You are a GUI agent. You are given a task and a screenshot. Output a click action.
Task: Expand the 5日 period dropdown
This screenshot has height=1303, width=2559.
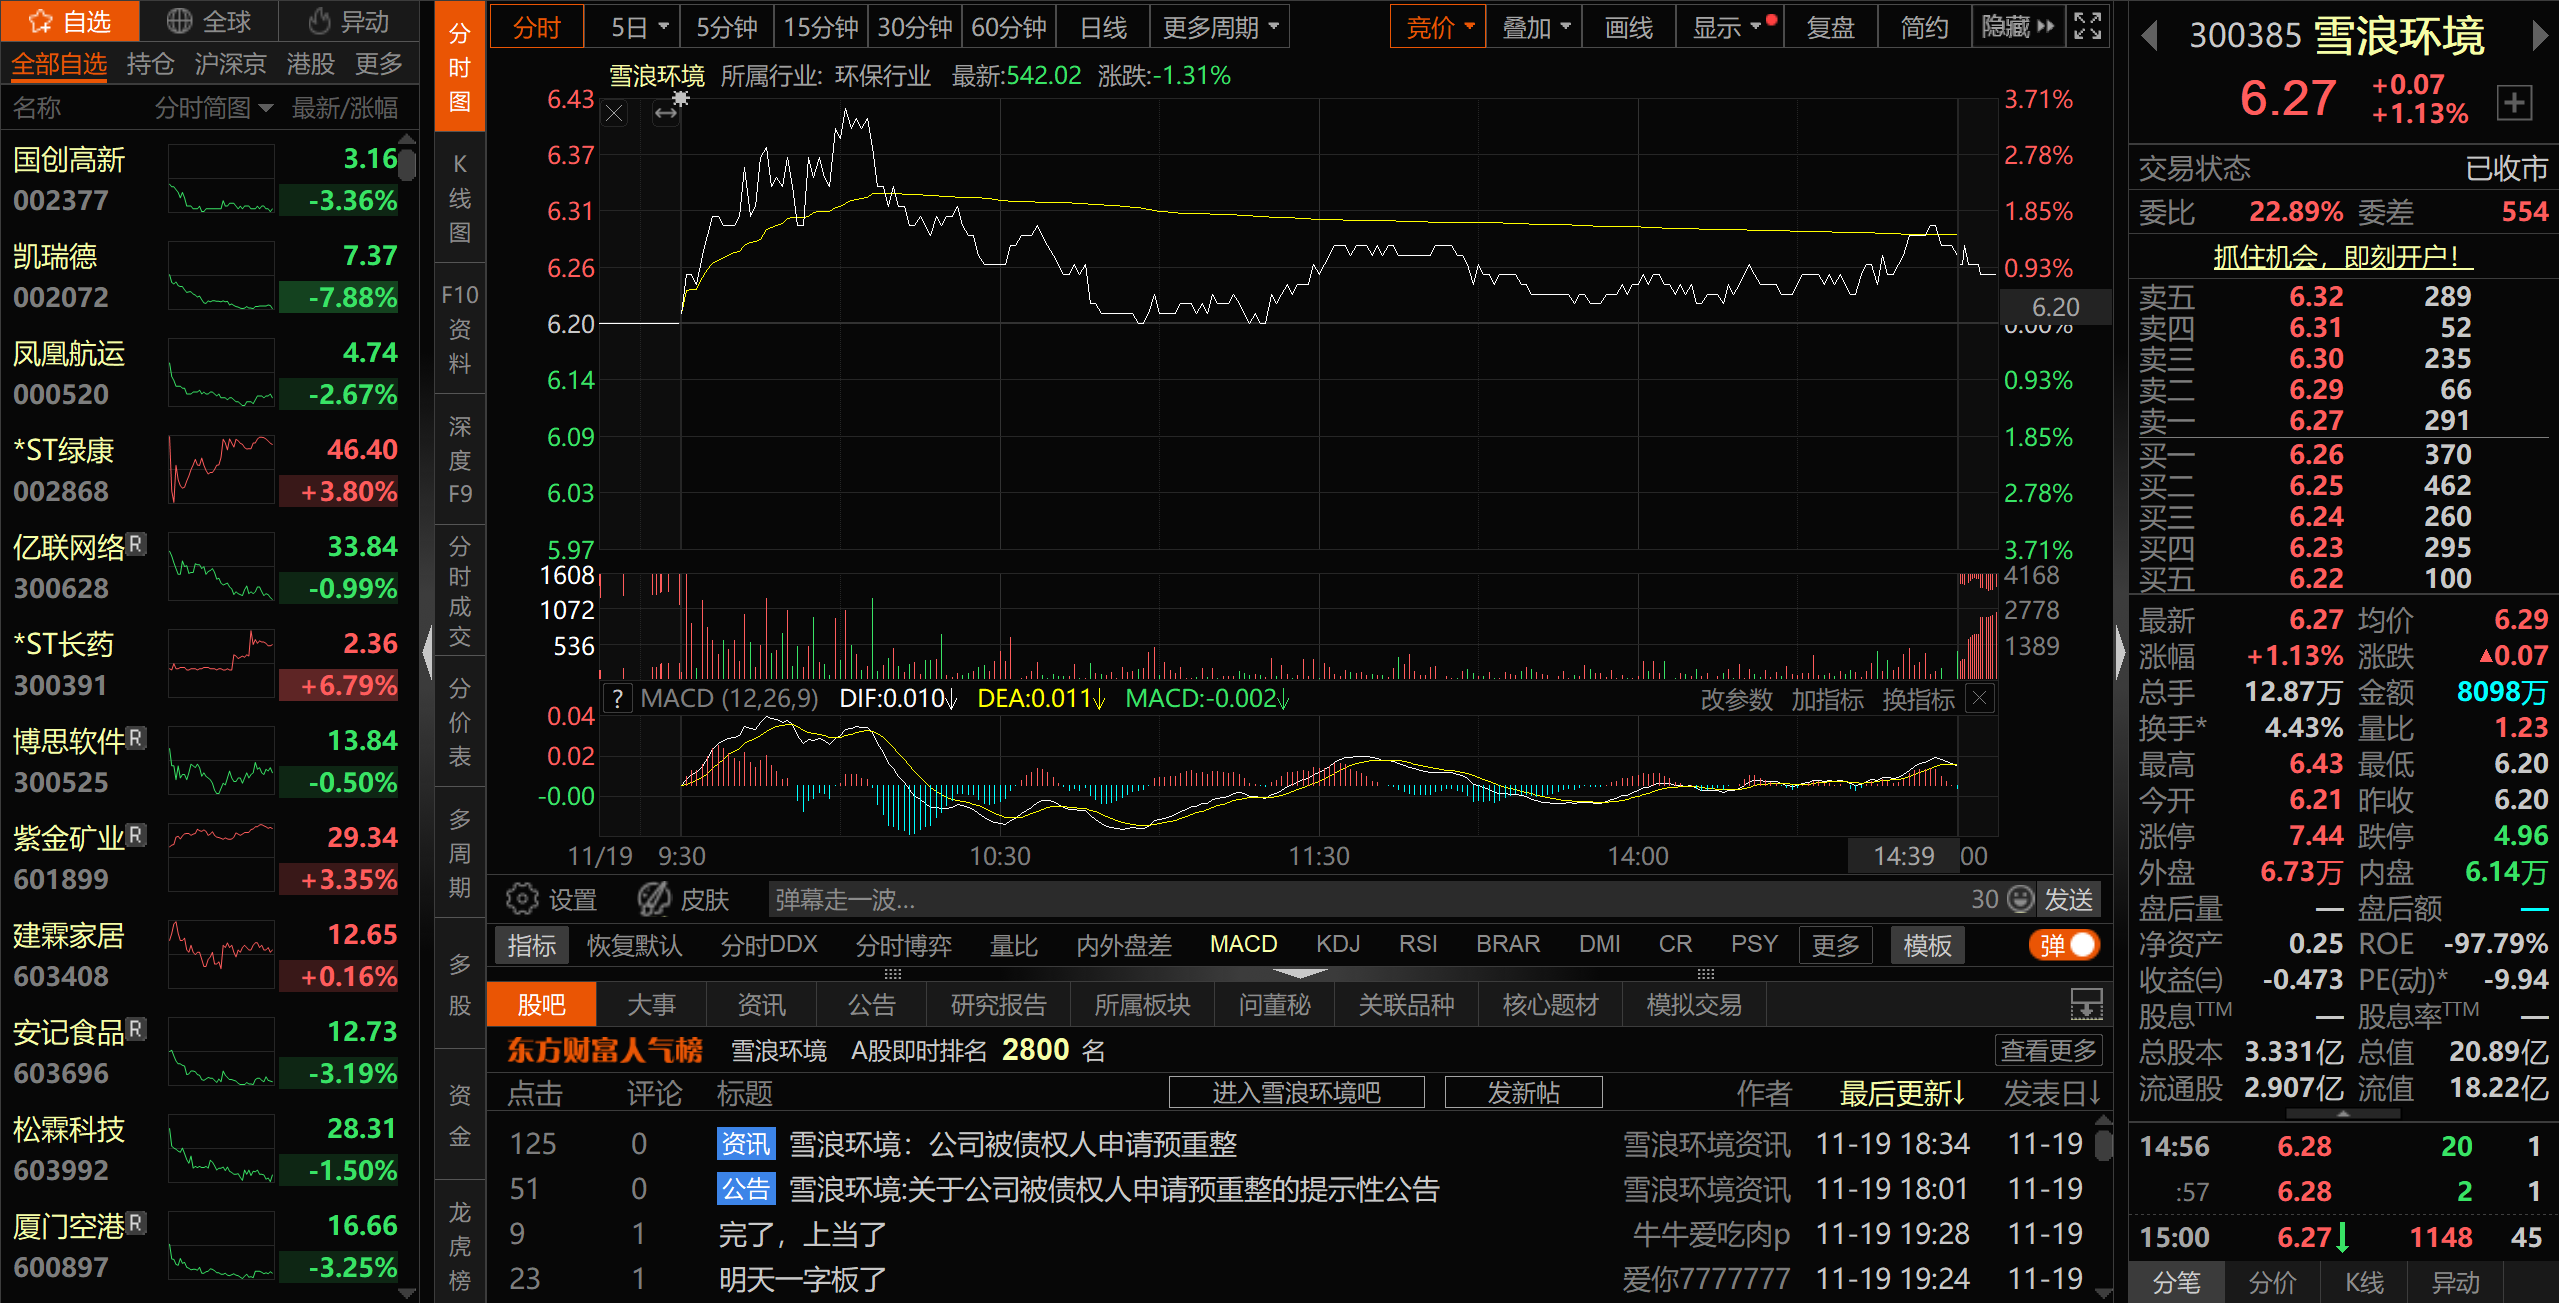pyautogui.click(x=663, y=27)
